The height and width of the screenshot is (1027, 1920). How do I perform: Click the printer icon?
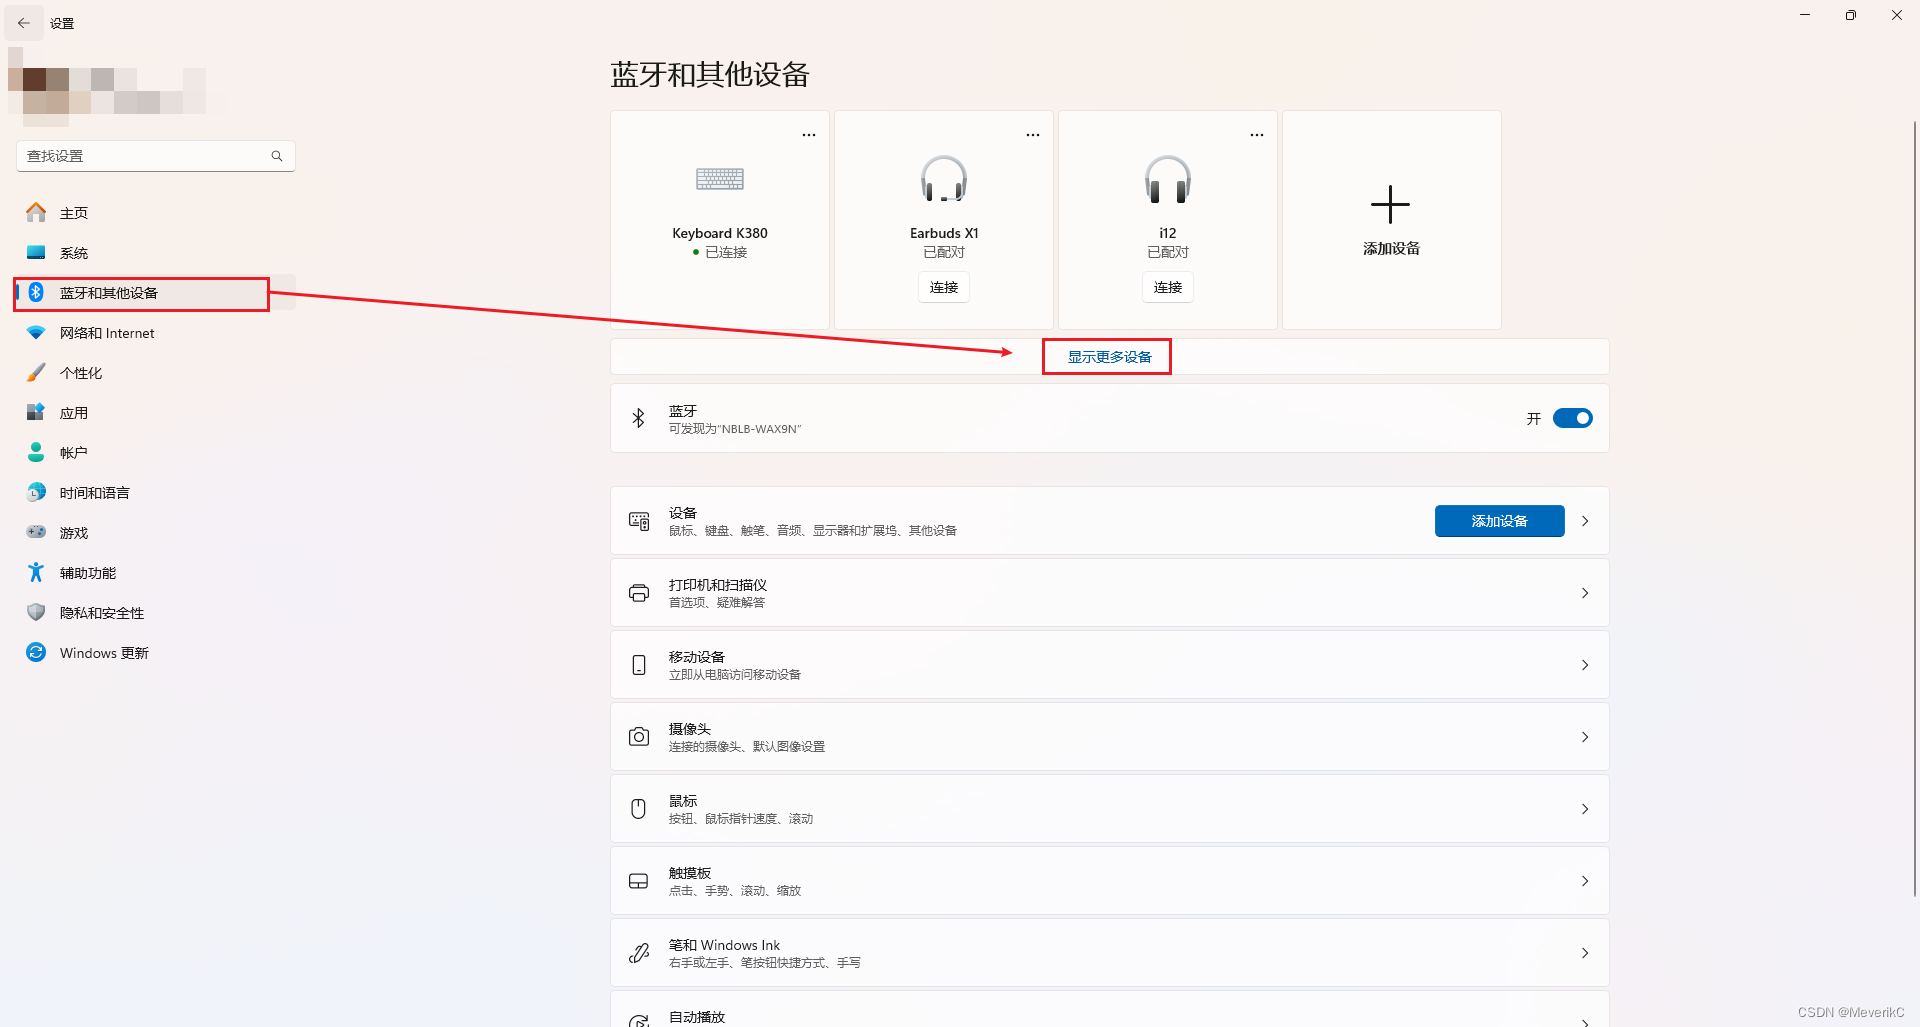click(639, 593)
